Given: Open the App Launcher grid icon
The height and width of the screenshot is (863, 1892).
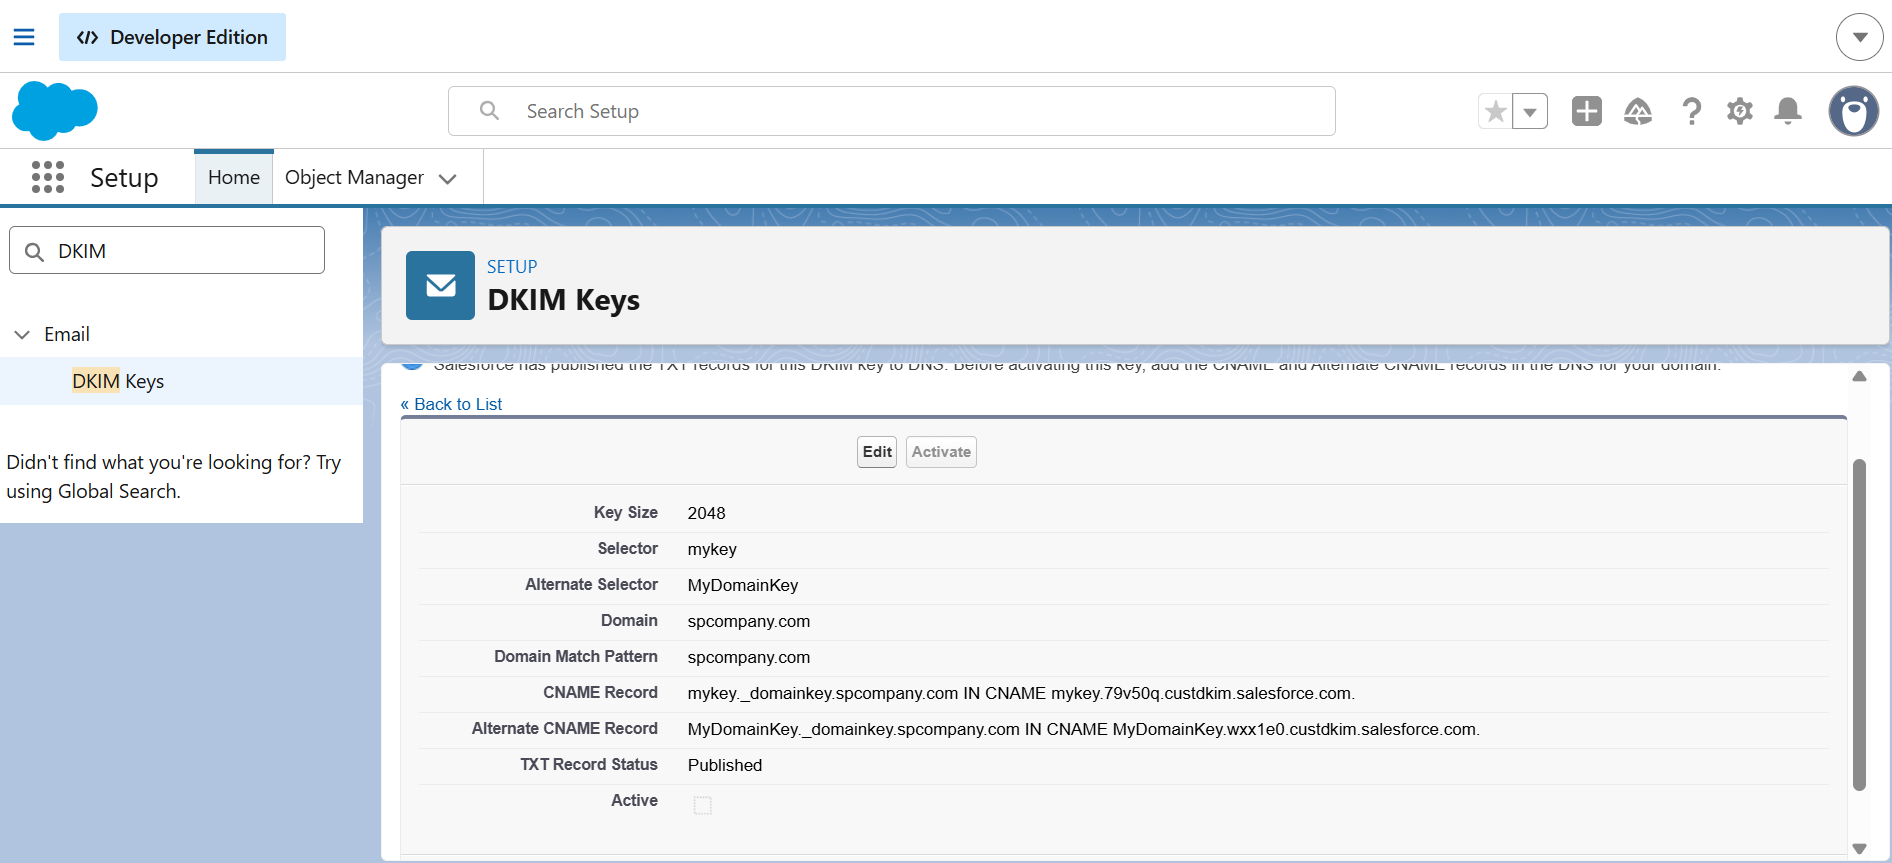Looking at the screenshot, I should [x=47, y=177].
